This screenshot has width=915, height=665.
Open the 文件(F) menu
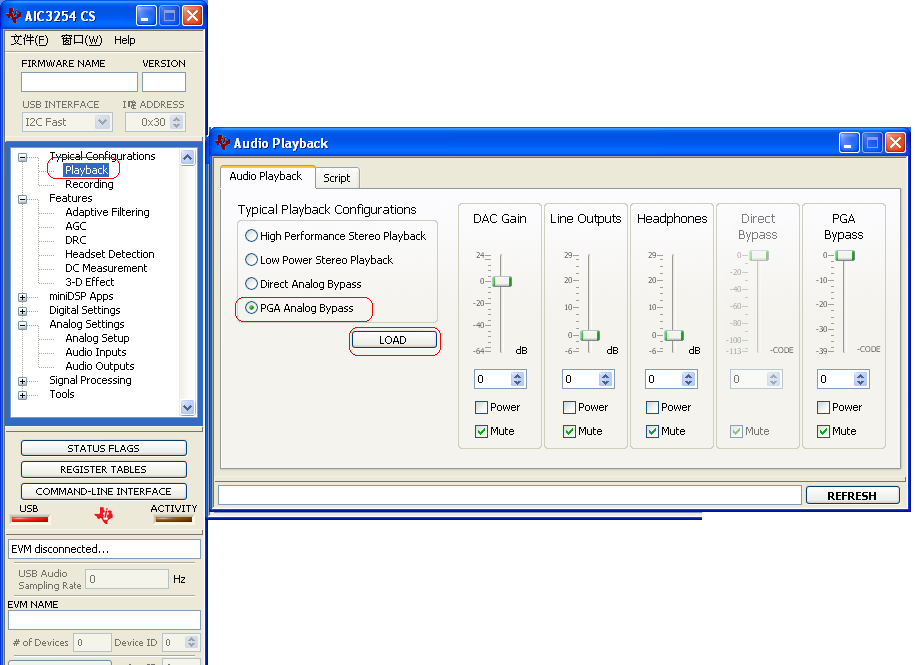[x=29, y=40]
